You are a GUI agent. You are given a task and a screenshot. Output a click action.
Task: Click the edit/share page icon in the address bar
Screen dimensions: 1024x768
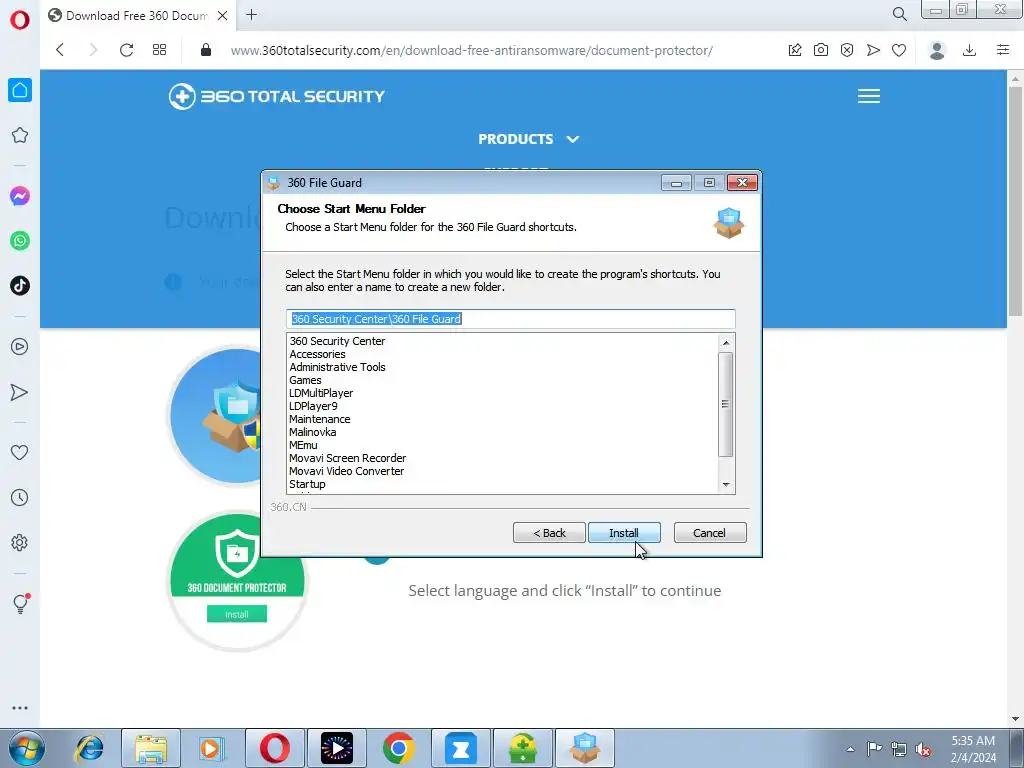coord(795,50)
